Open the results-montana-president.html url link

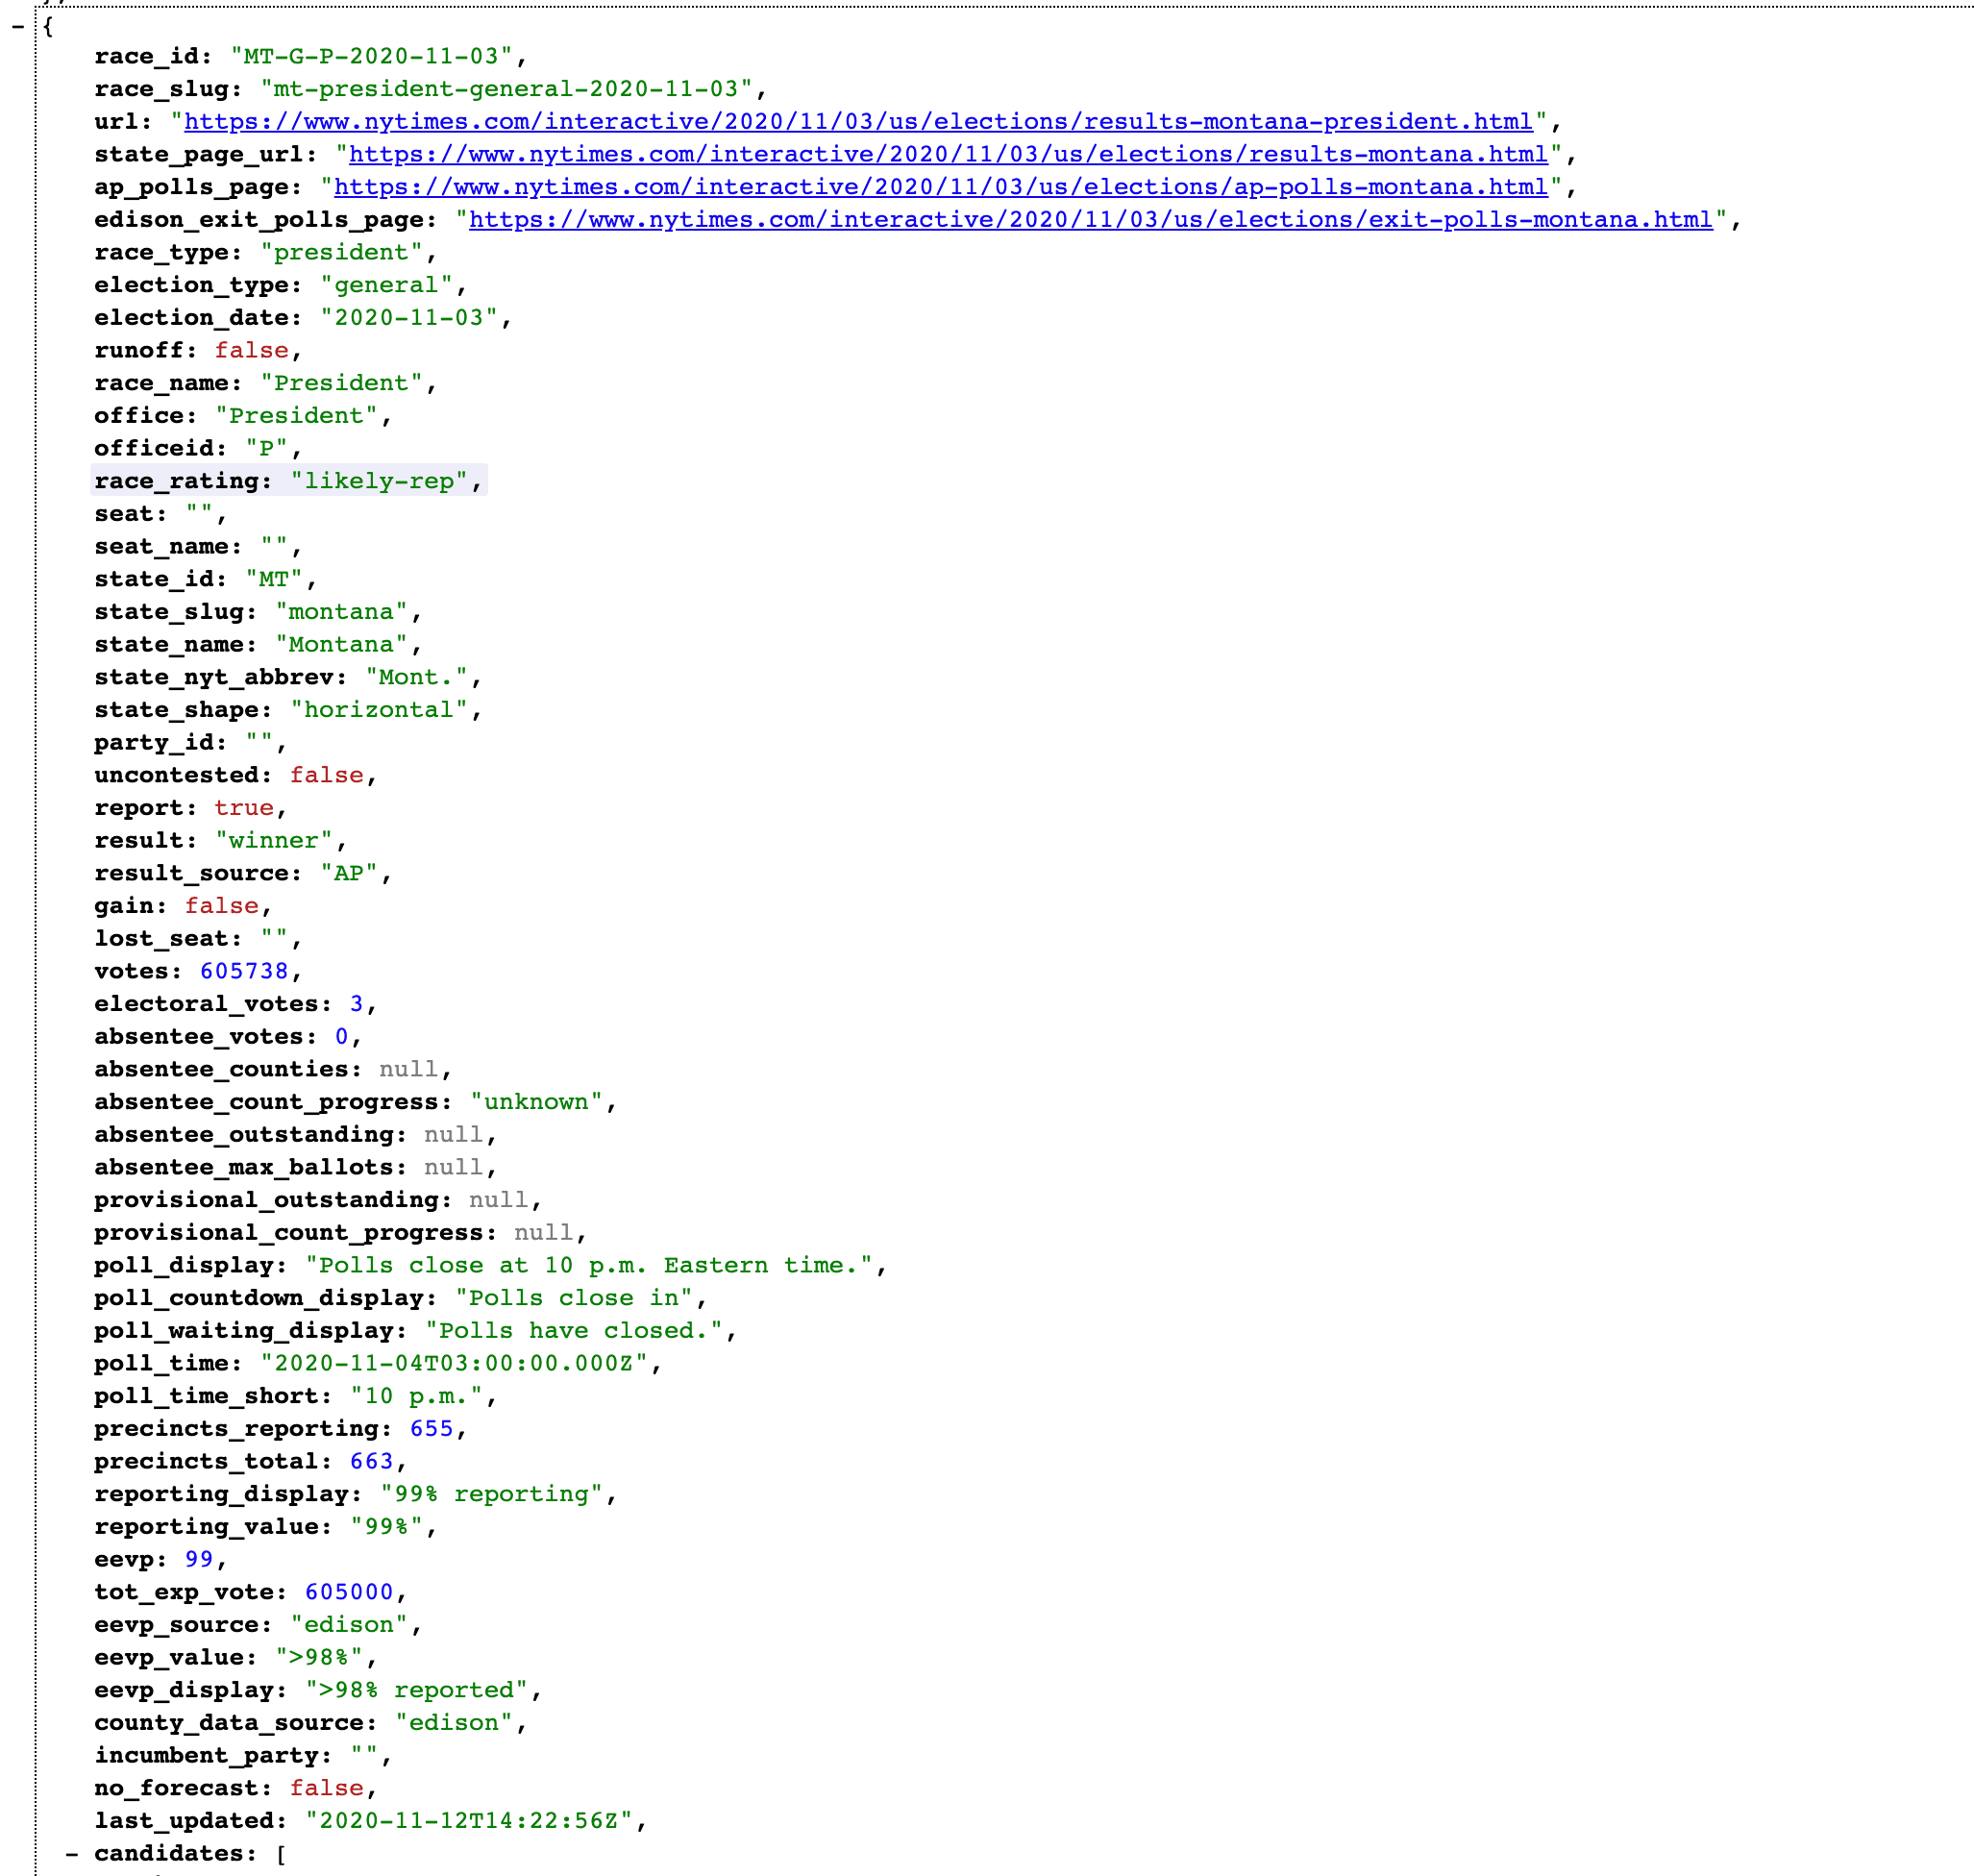[x=858, y=121]
